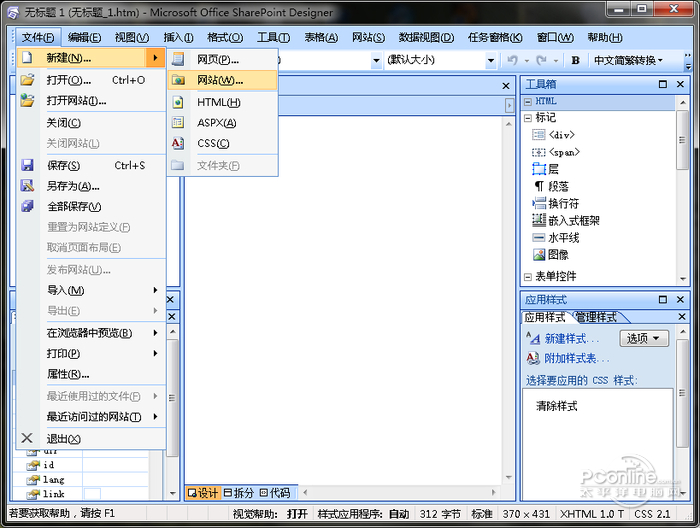Image resolution: width=700 pixels, height=528 pixels.
Task: Open the 数据视图(D) menu
Action: [426, 37]
